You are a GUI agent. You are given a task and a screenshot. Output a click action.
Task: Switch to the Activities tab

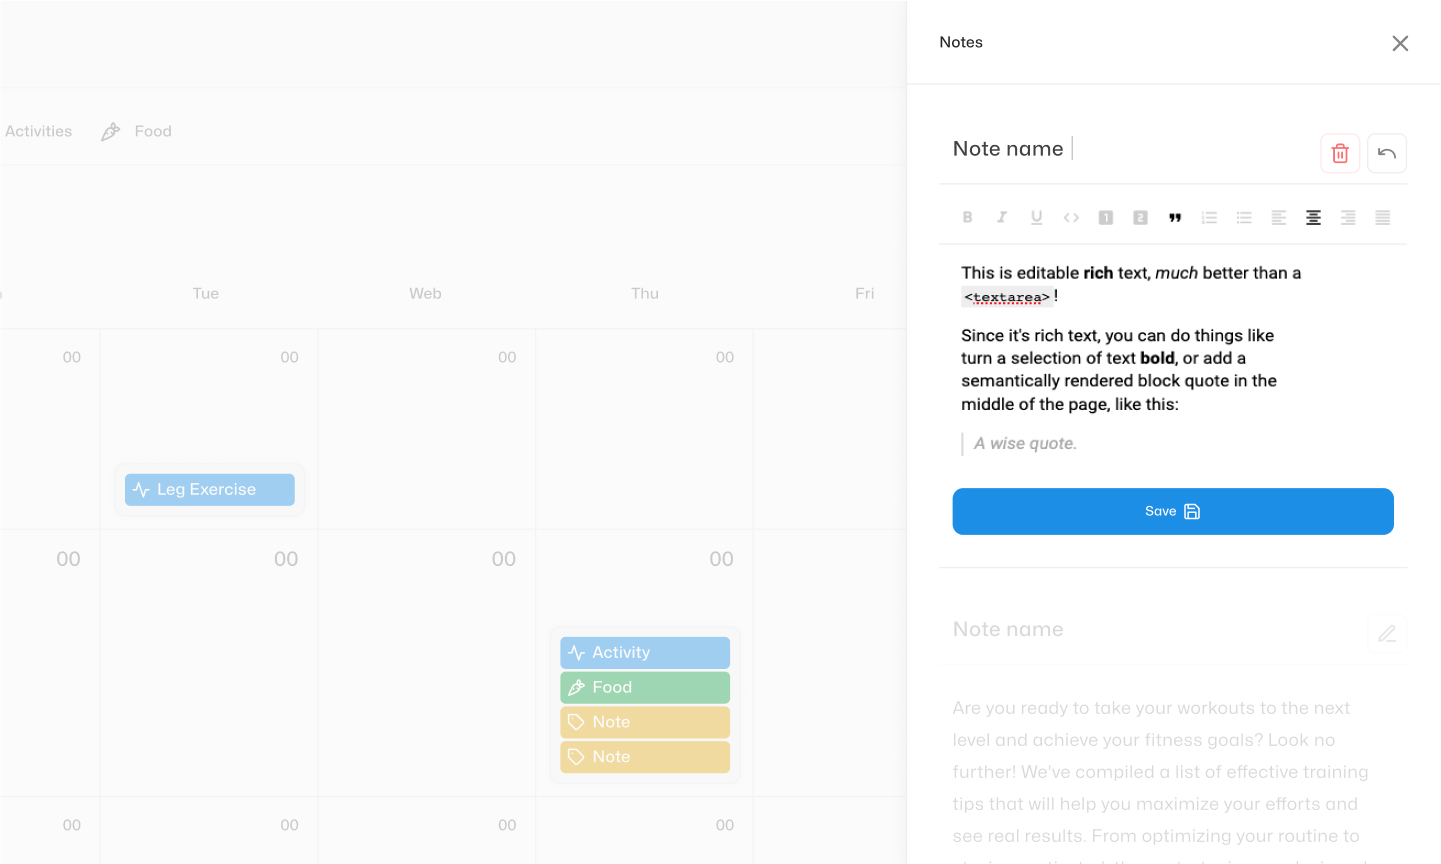coord(38,131)
